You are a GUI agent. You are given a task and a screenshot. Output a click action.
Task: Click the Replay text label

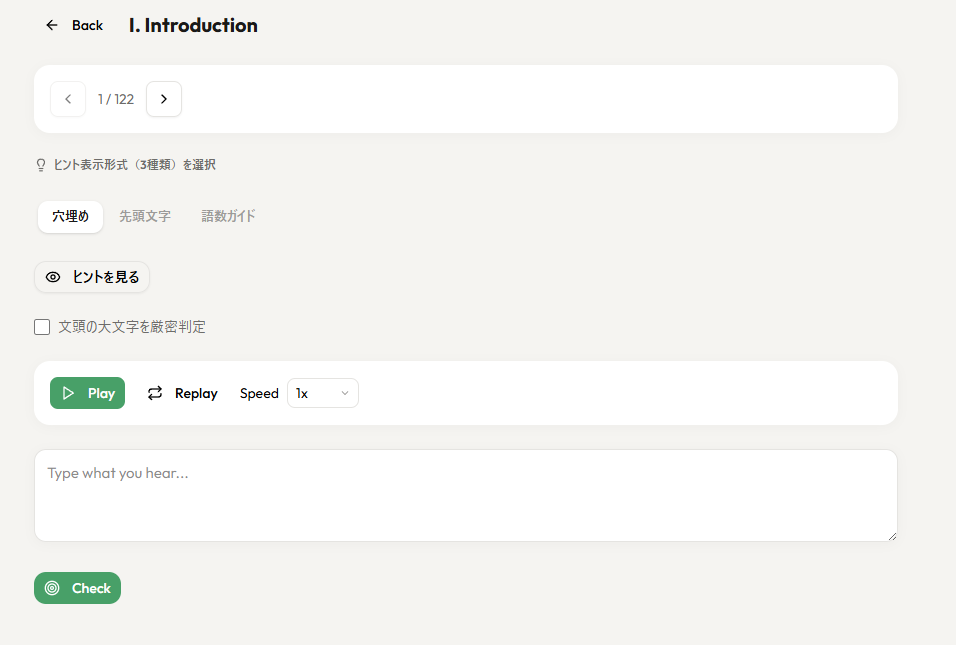(x=196, y=393)
